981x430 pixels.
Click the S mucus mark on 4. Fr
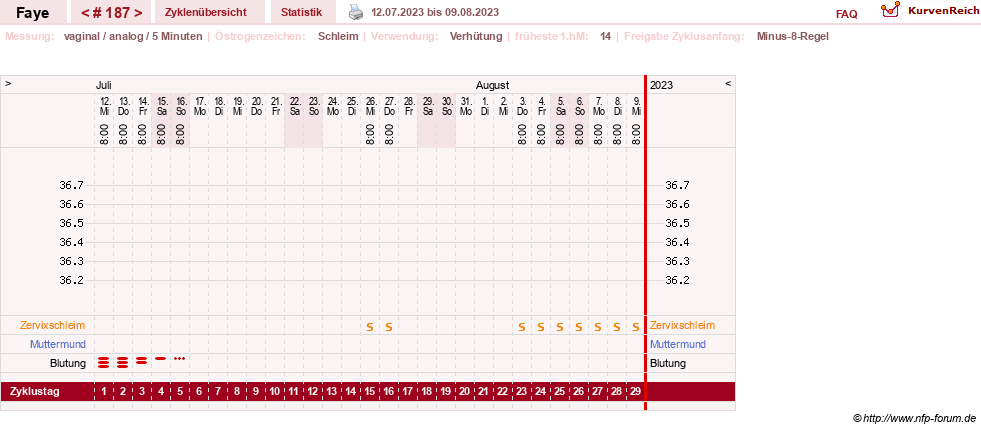(x=541, y=327)
